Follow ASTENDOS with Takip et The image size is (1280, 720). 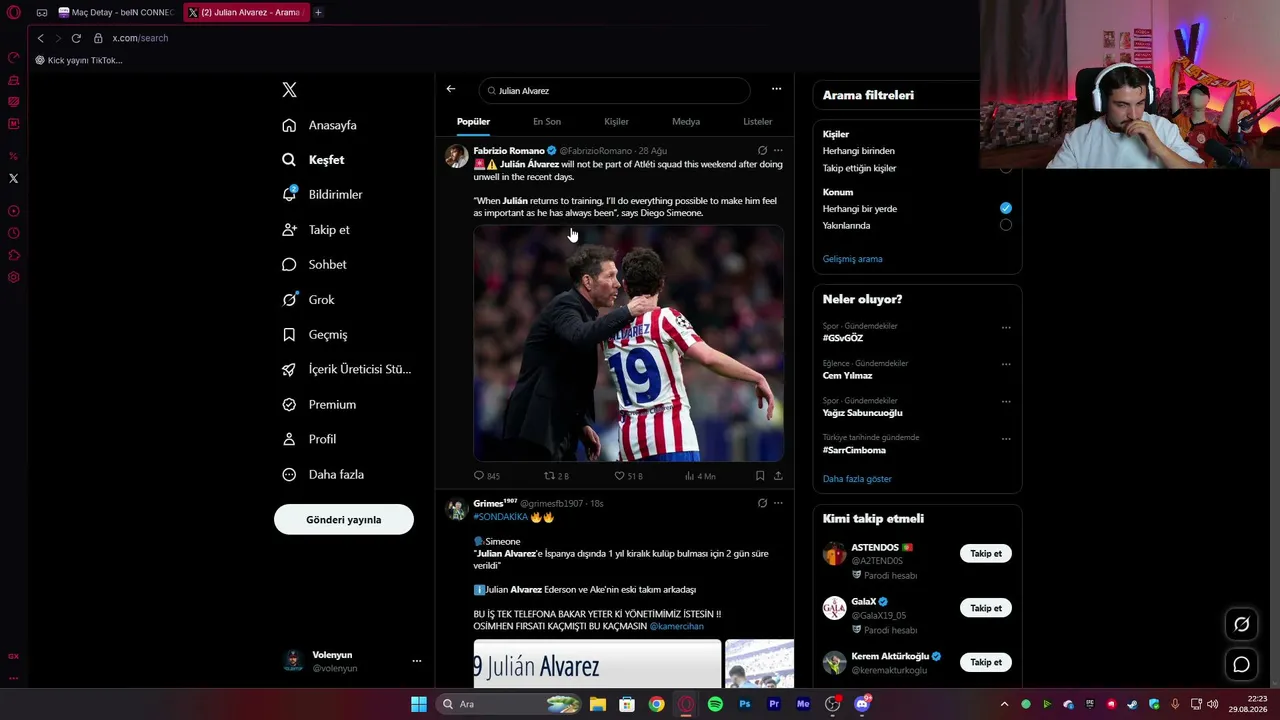(986, 553)
